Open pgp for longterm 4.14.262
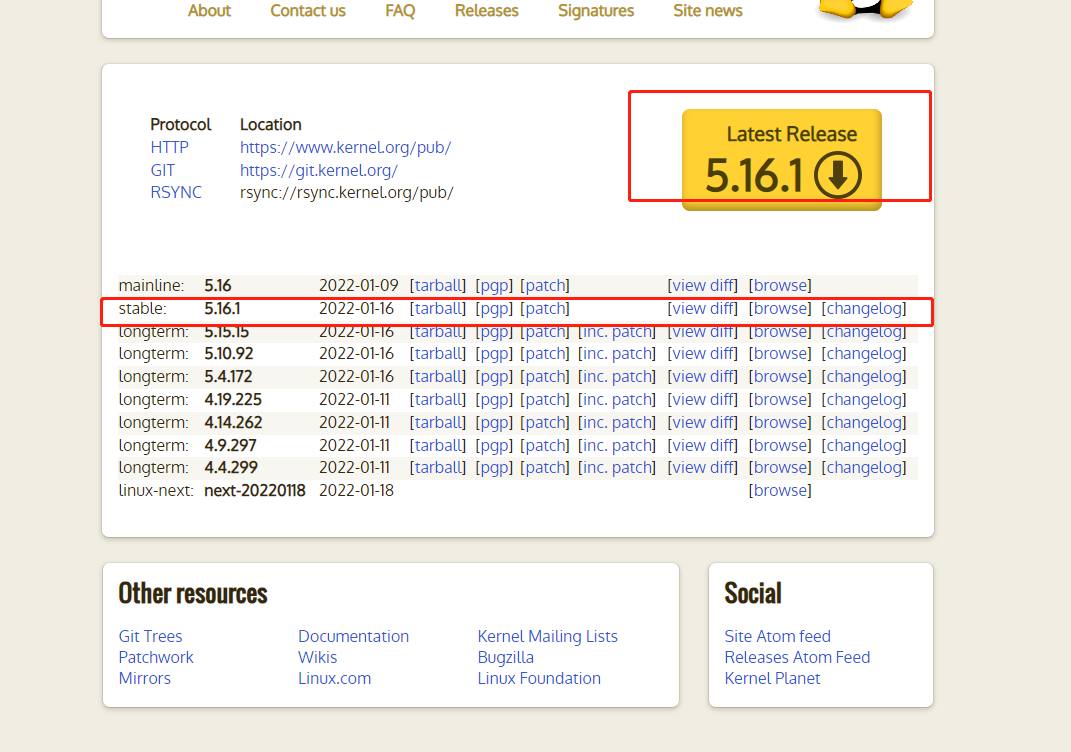Screen dimensions: 1071x752 point(494,423)
